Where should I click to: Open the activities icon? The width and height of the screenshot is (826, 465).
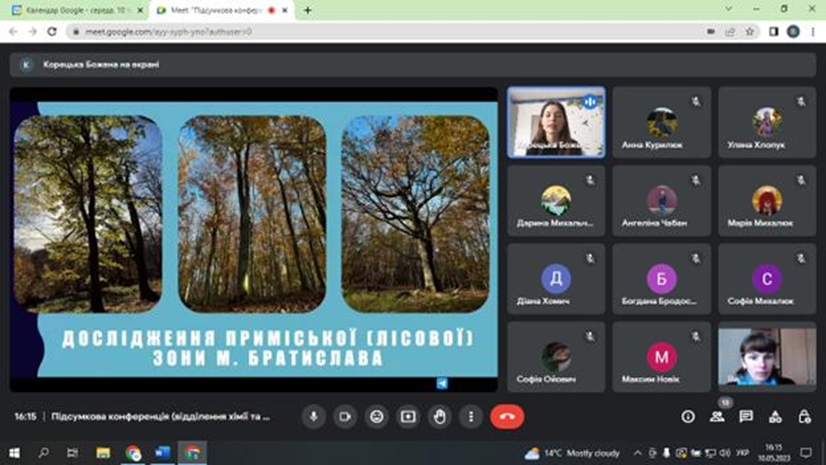click(775, 416)
